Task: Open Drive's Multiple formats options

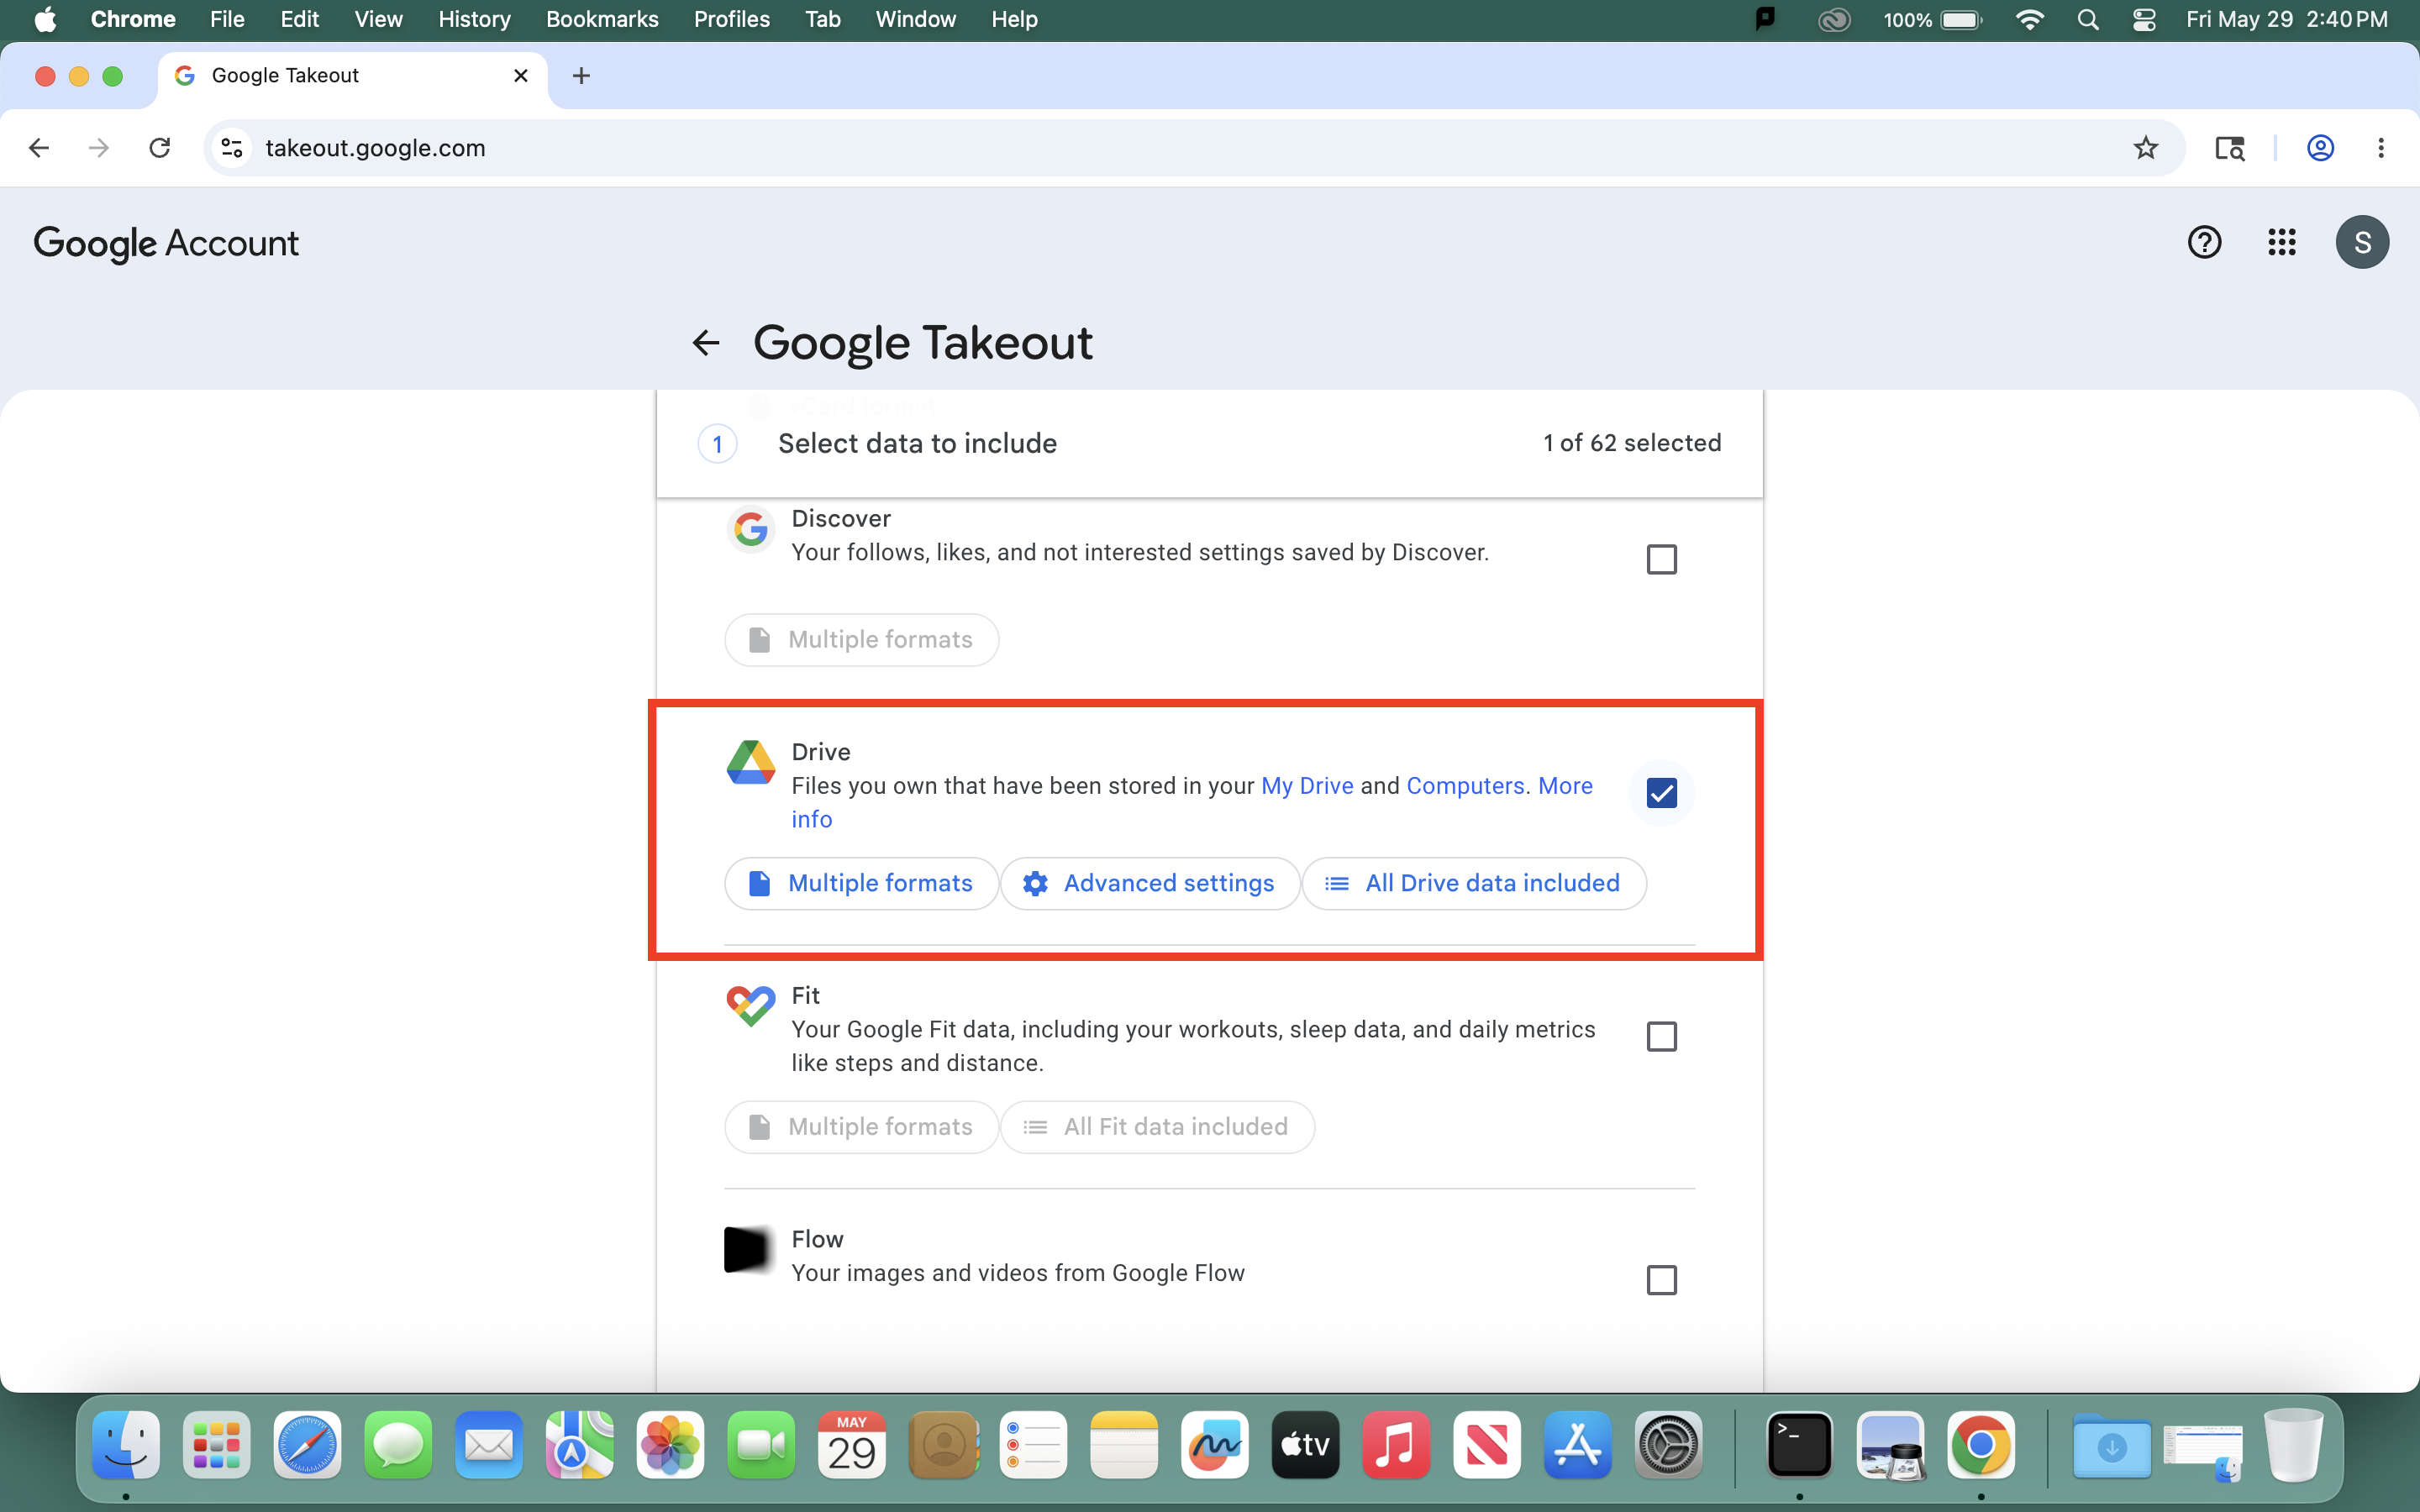Action: click(x=861, y=883)
